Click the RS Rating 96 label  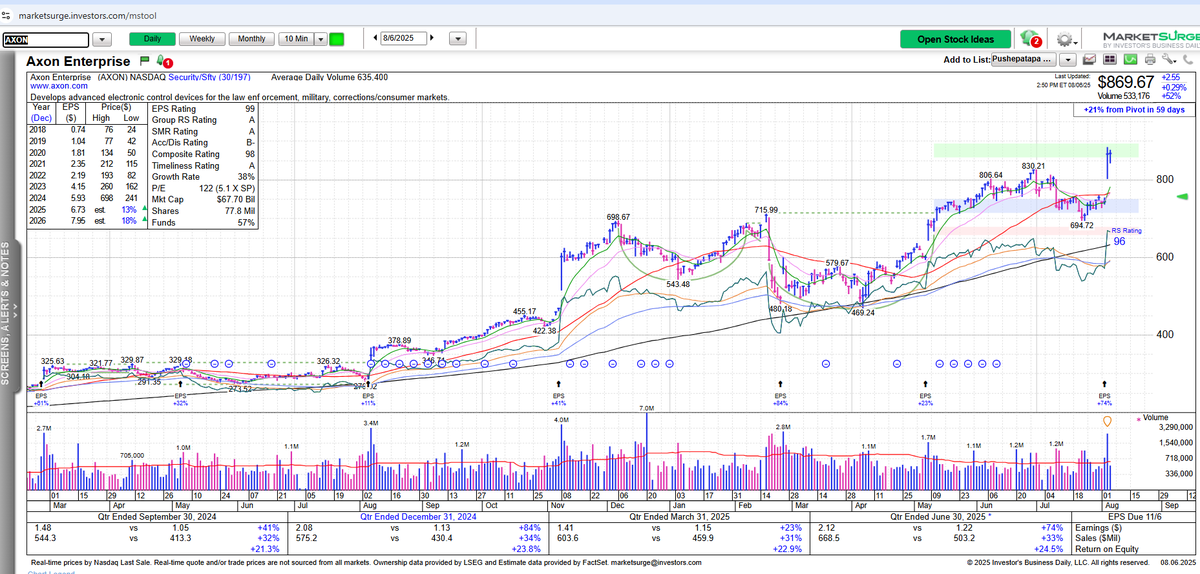(1126, 236)
